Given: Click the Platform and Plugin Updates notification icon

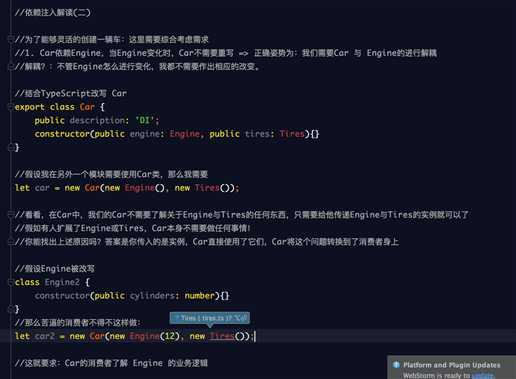Looking at the screenshot, I should coord(396,365).
